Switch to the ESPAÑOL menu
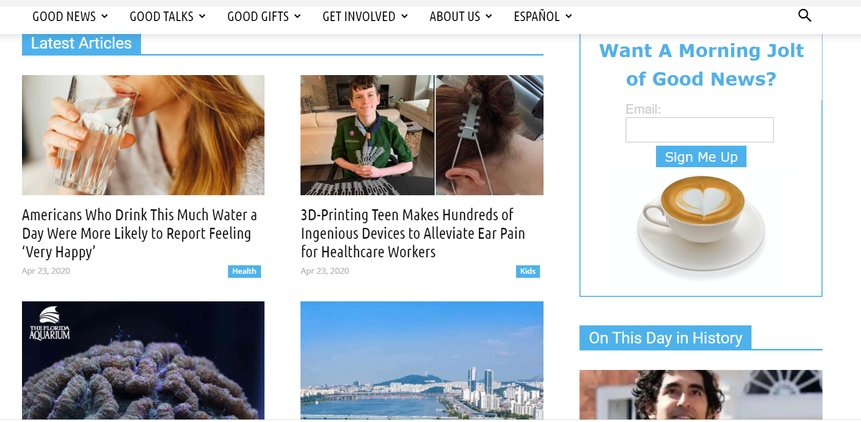This screenshot has height=422, width=861. point(543,16)
